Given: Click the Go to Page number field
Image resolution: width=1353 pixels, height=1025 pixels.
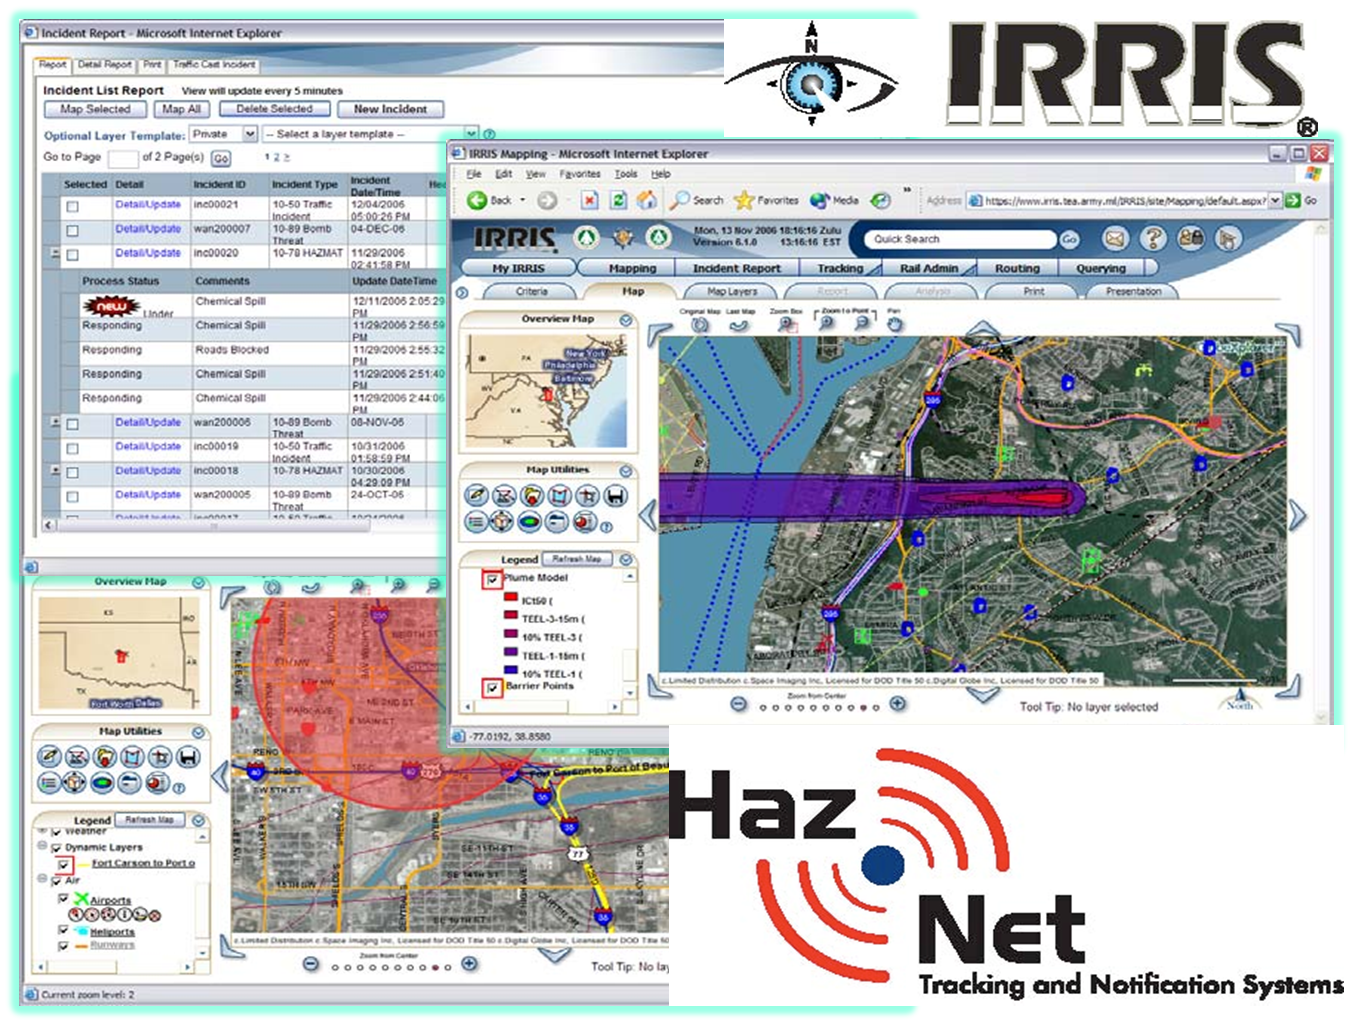Looking at the screenshot, I should (x=123, y=158).
